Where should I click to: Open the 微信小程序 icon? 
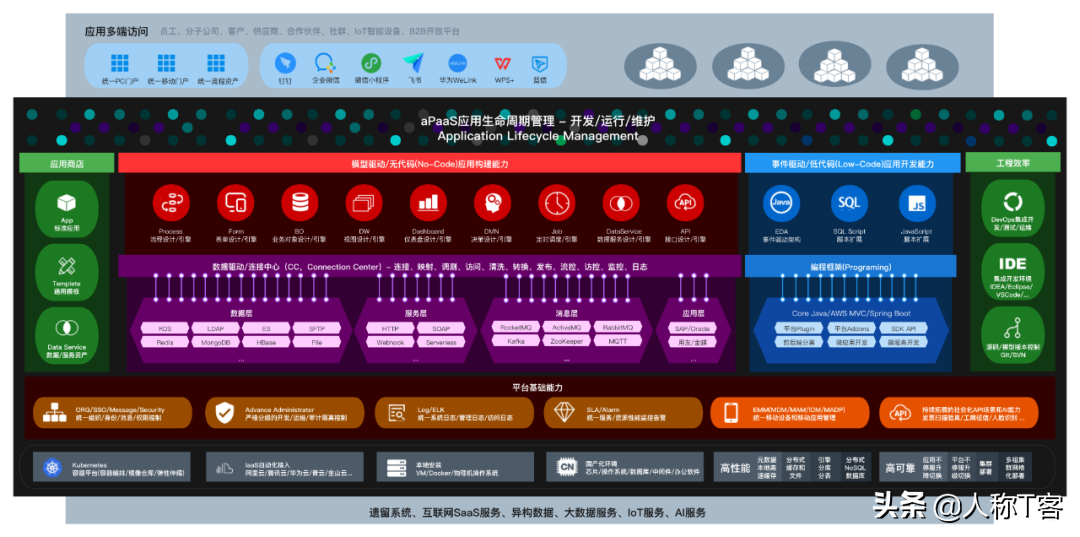click(371, 63)
